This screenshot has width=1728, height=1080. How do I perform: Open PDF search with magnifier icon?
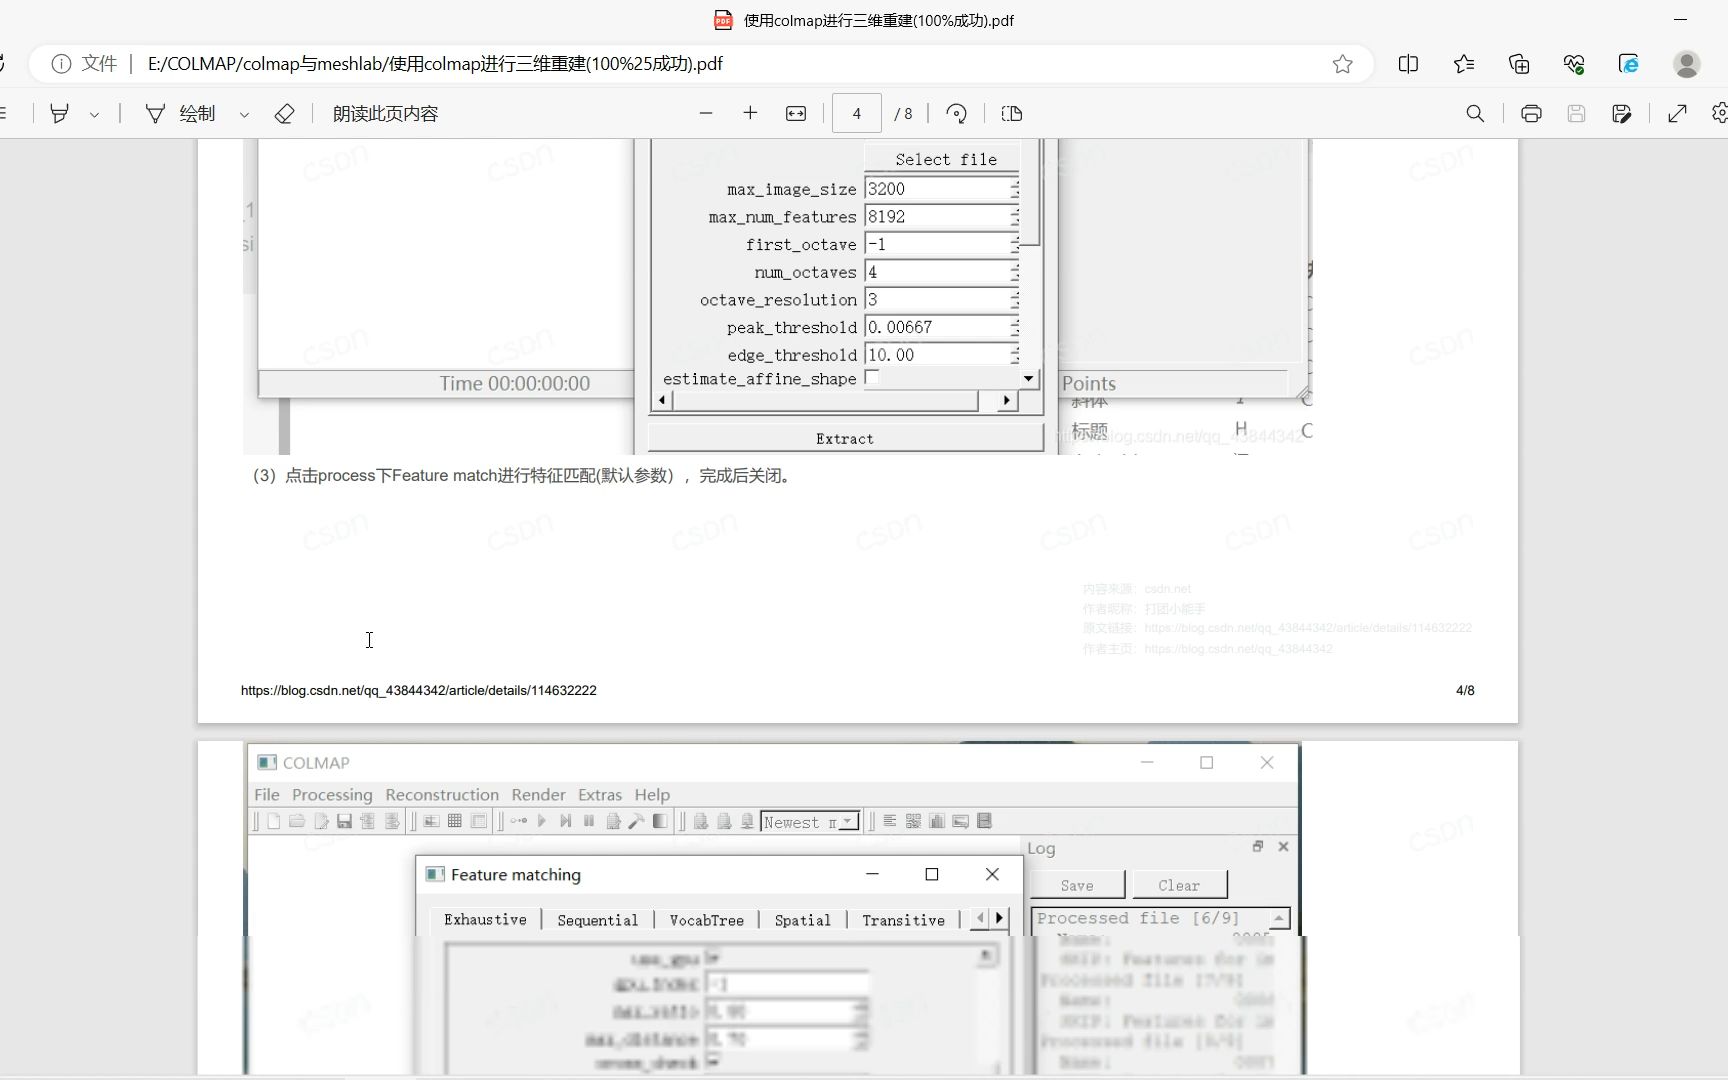coord(1475,114)
